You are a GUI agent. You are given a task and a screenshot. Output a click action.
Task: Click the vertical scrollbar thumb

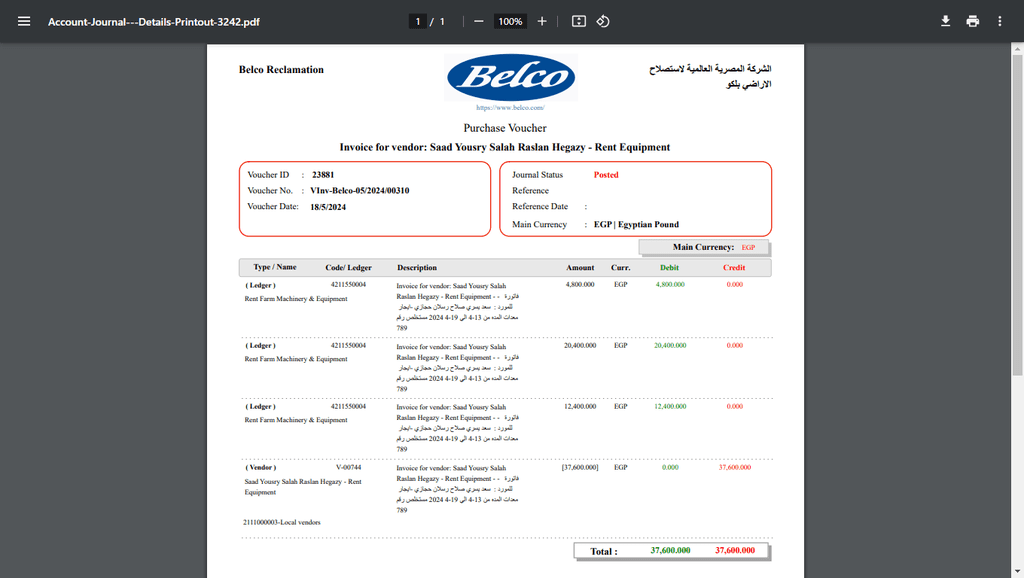tap(1017, 216)
